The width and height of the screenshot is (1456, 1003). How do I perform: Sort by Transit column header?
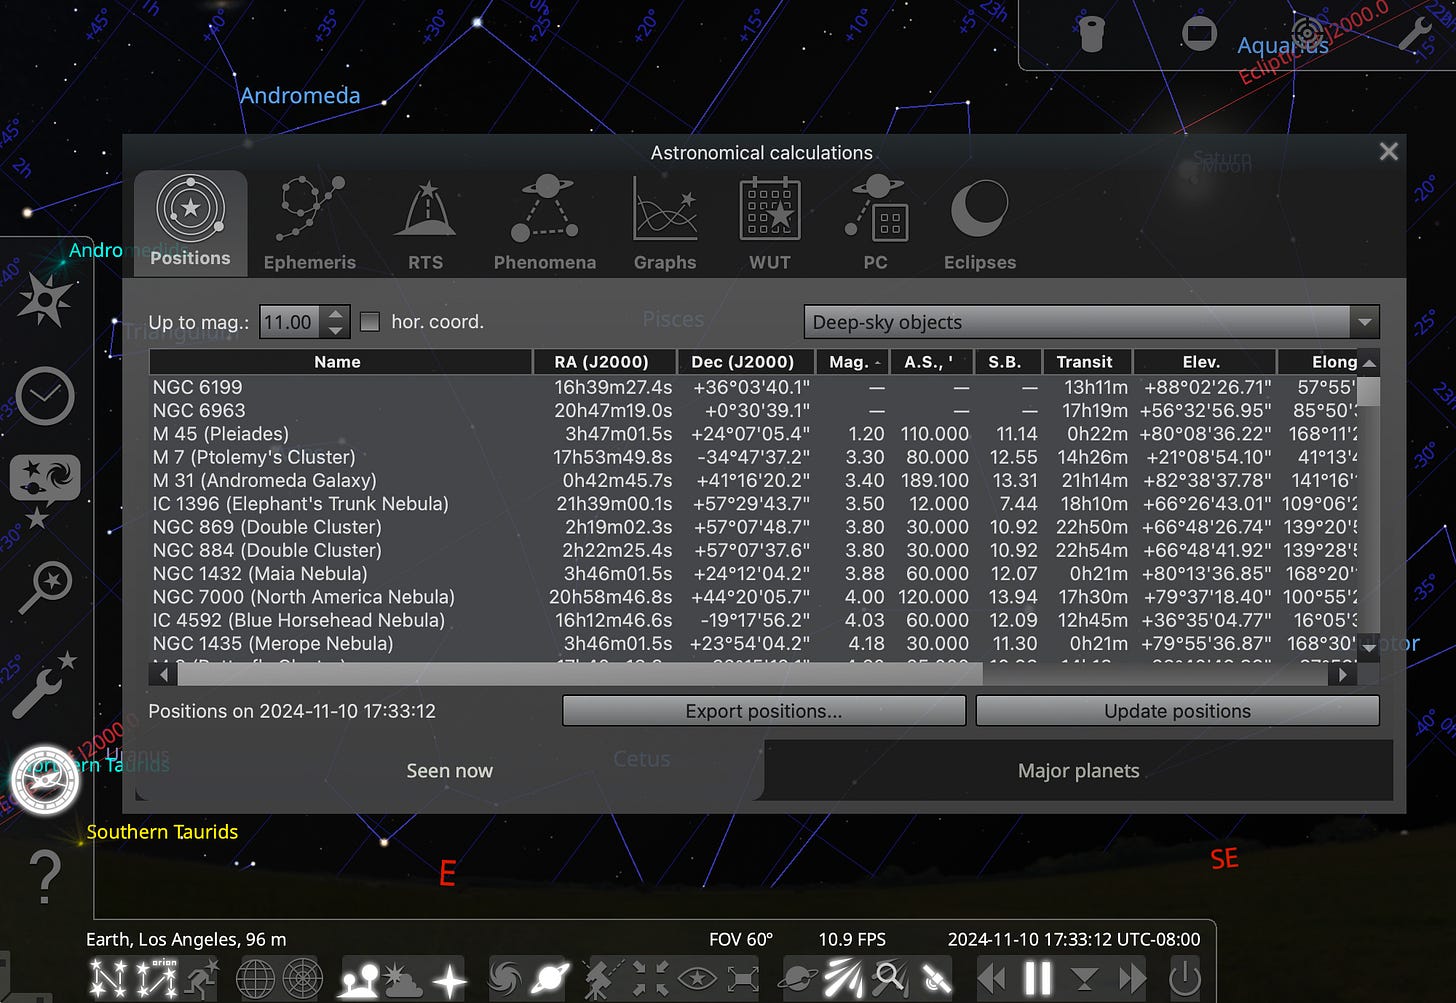coord(1085,362)
